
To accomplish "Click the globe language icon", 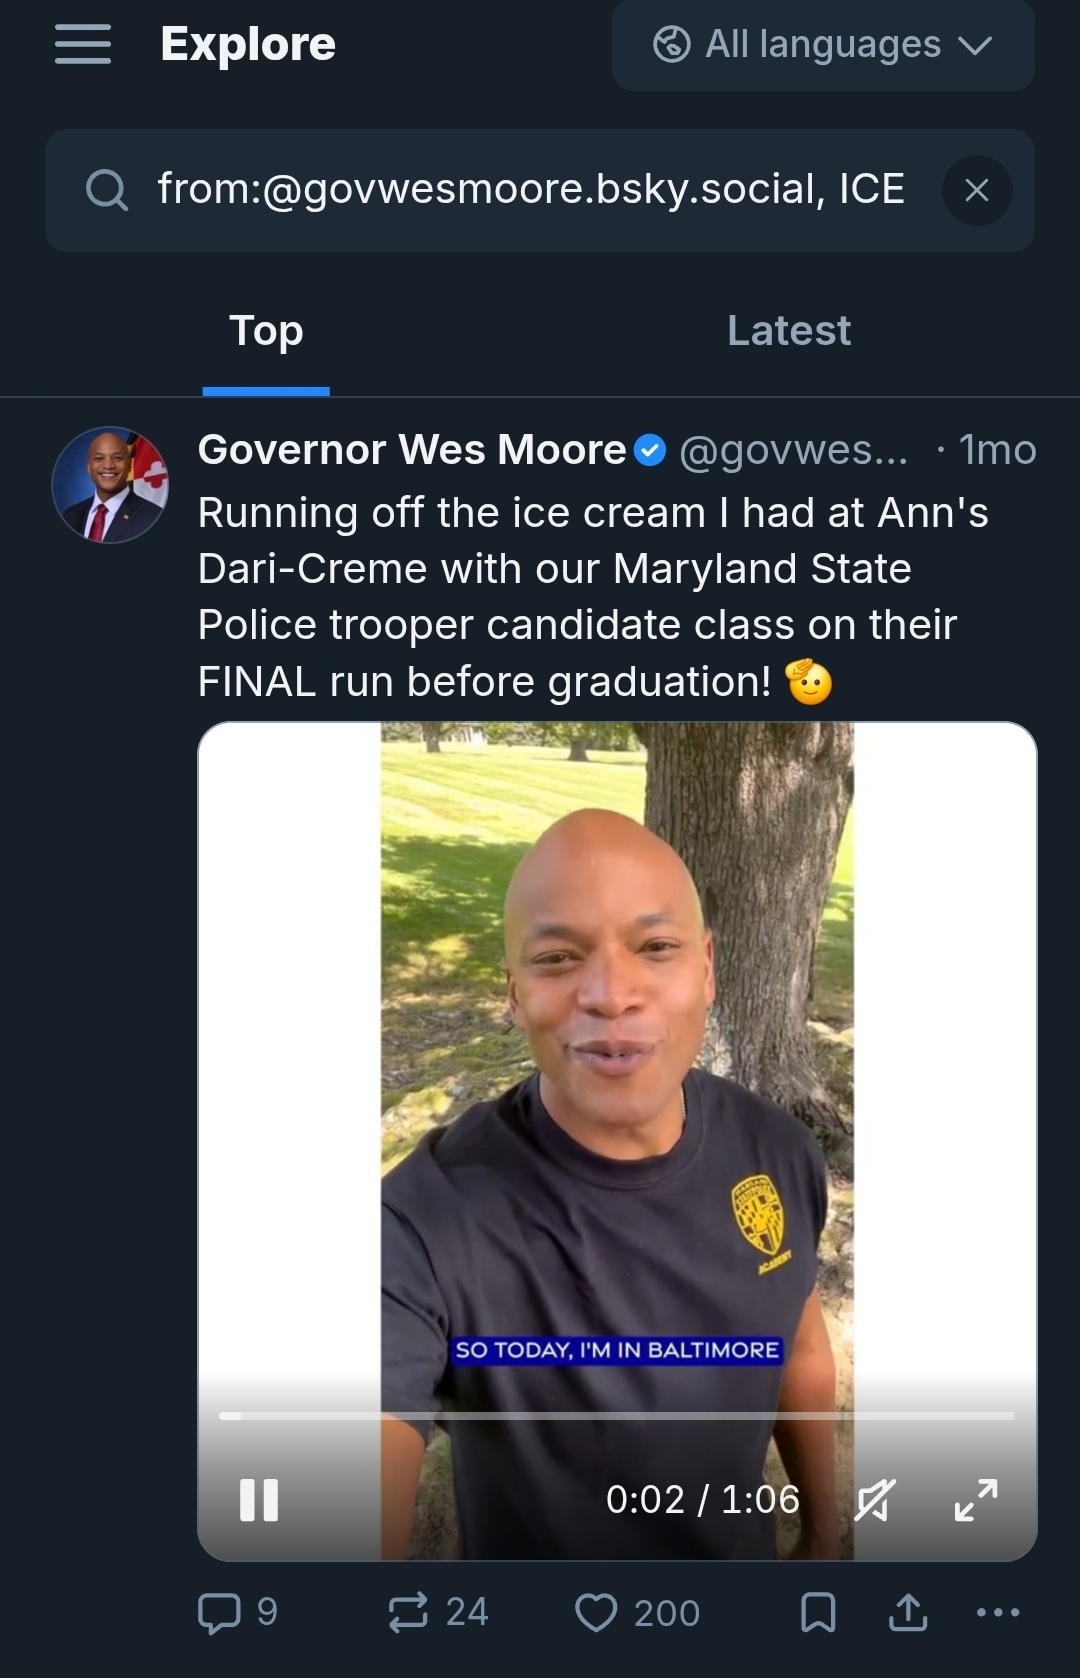I will (x=671, y=45).
